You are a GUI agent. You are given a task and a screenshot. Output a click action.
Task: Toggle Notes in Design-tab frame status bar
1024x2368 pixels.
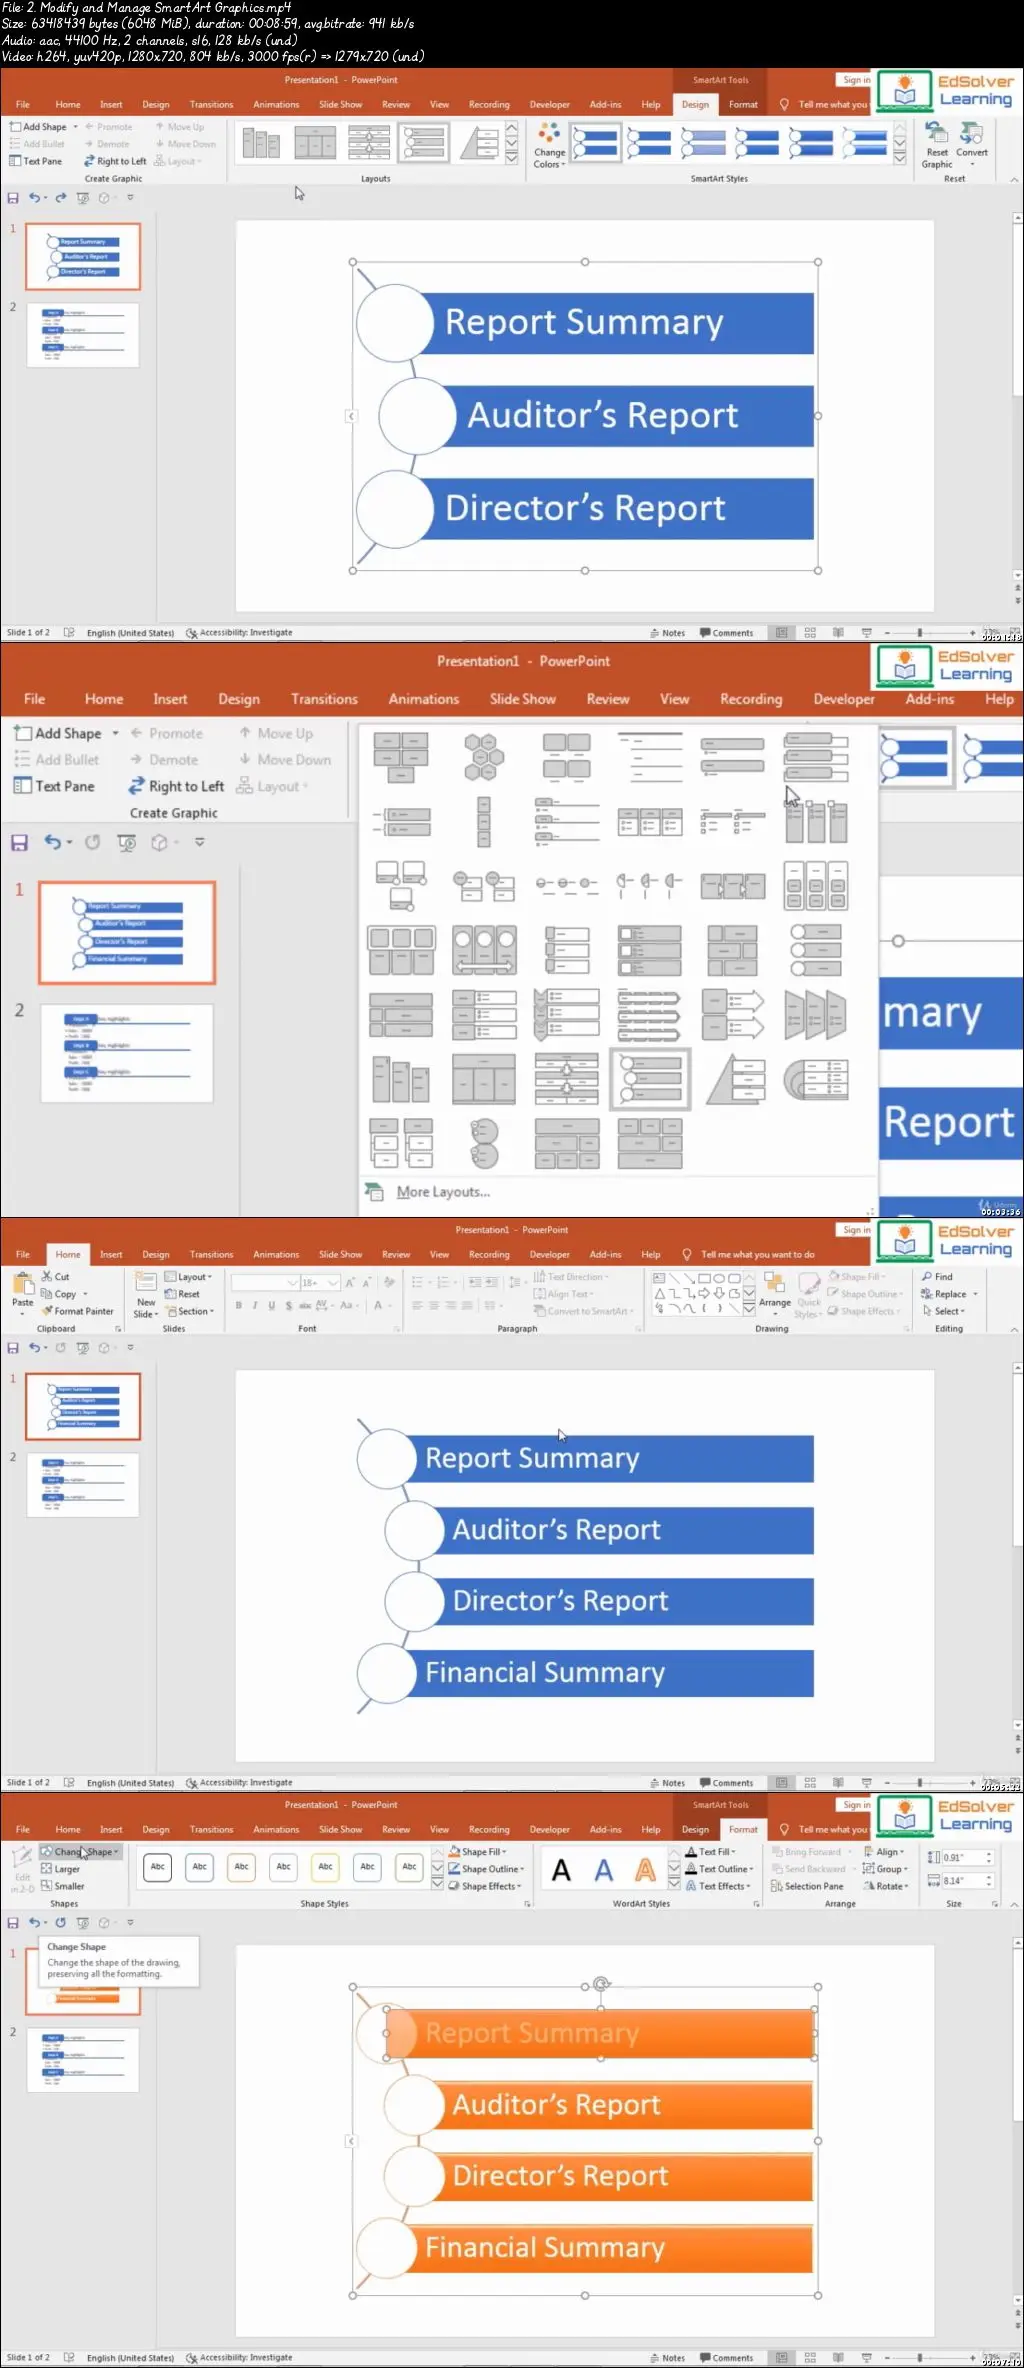(667, 633)
